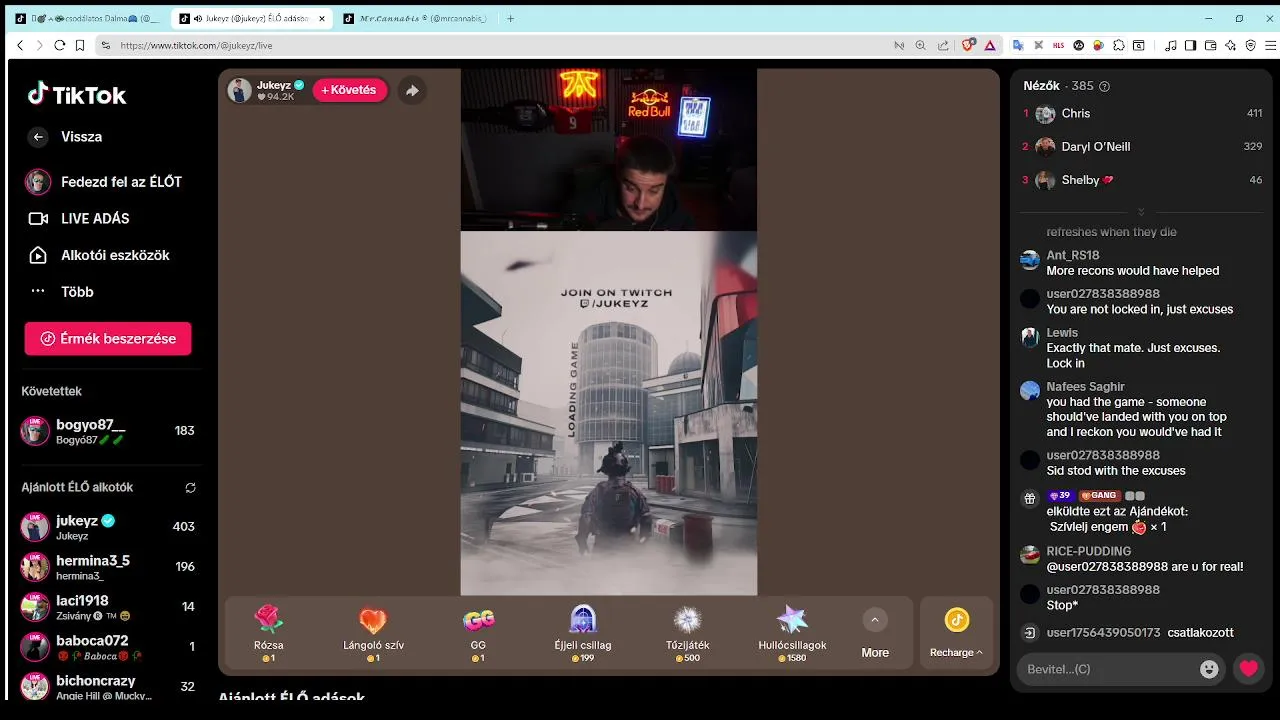
Task: Open hermina3_5 live channel
Action: click(x=108, y=567)
